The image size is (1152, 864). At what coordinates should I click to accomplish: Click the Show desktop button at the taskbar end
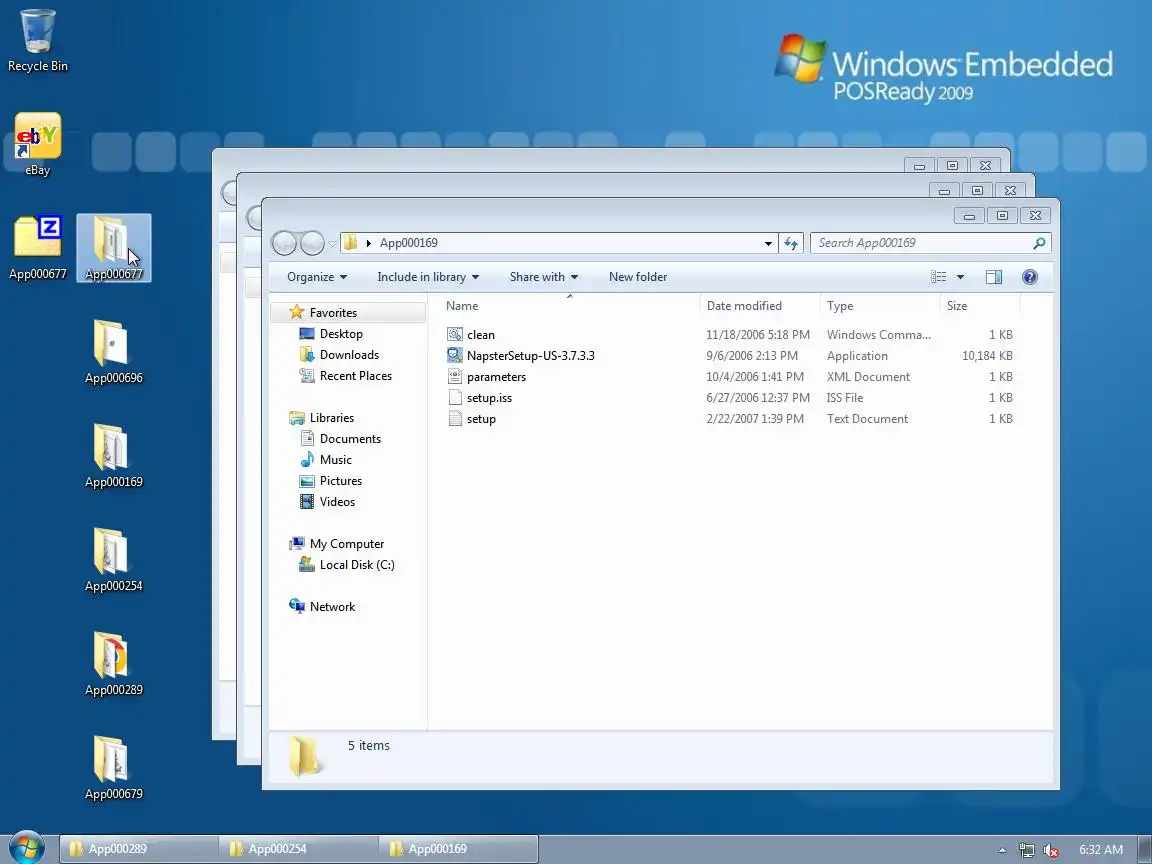pos(1145,849)
